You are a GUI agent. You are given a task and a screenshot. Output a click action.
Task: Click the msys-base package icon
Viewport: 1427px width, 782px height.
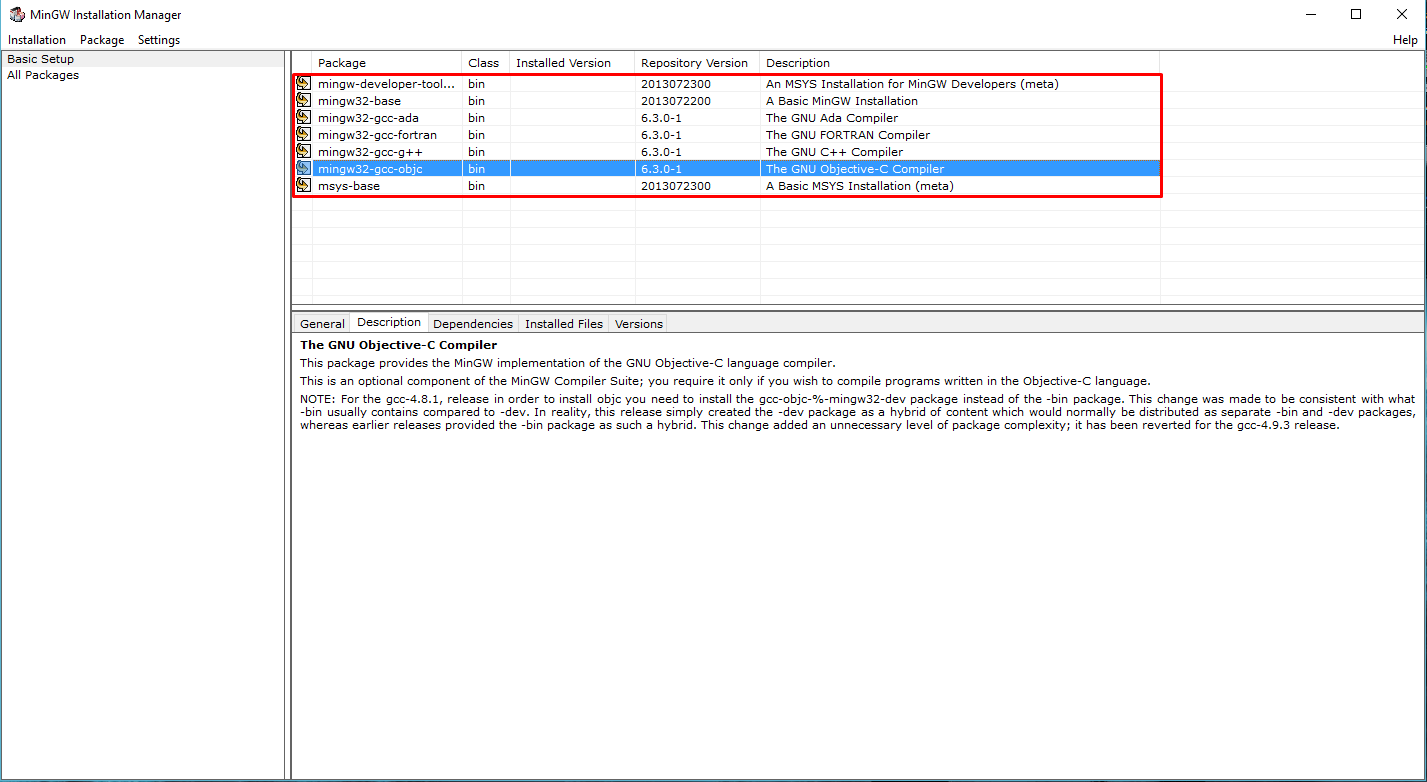303,186
